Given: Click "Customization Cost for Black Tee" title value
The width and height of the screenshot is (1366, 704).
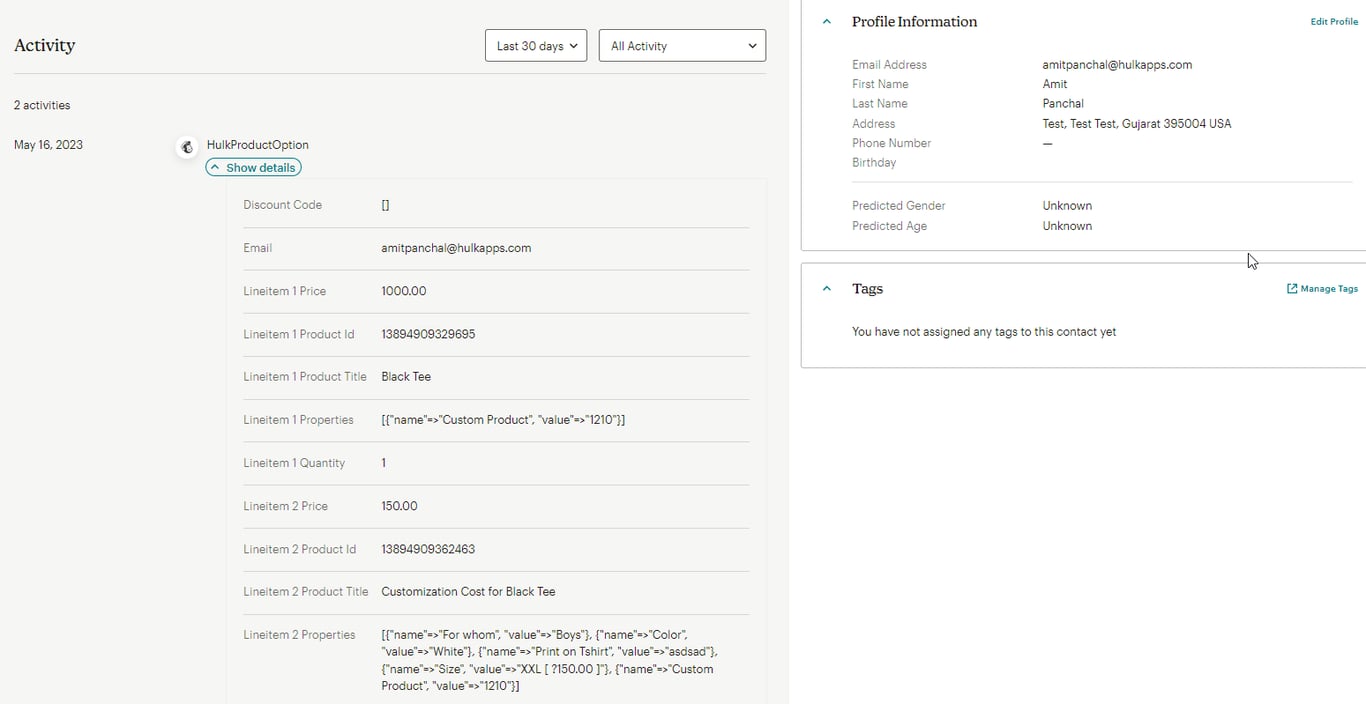Looking at the screenshot, I should tap(468, 592).
